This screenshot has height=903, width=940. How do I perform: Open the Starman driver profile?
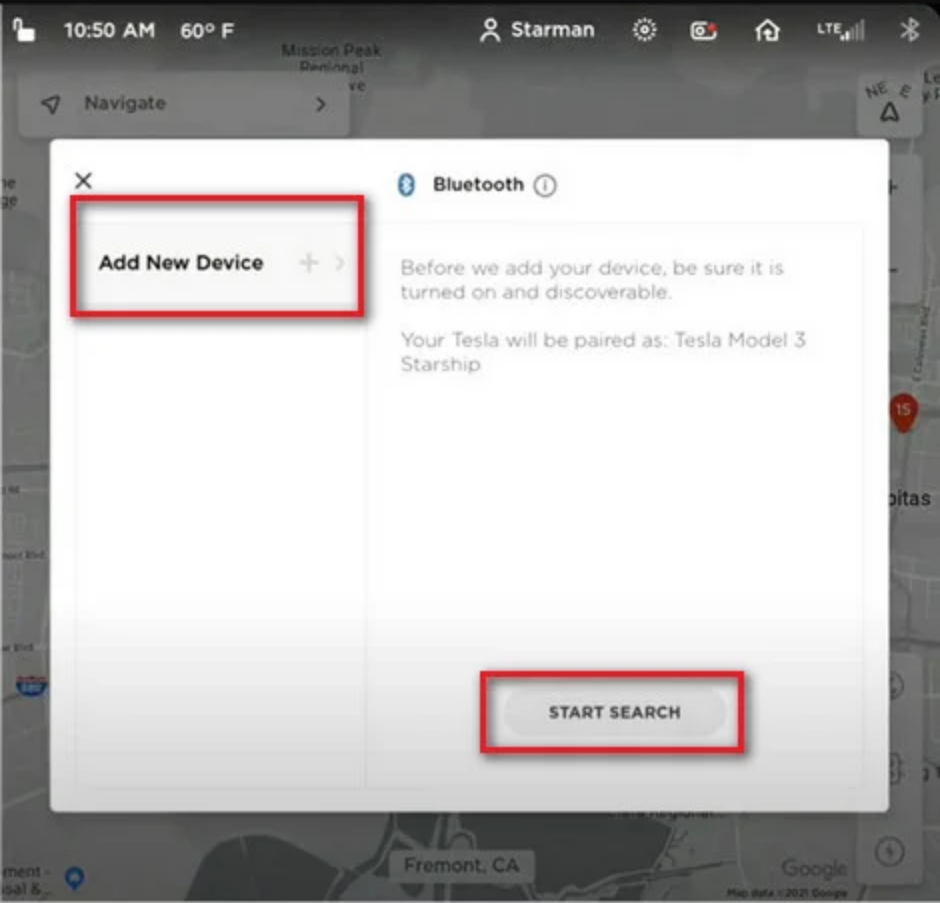tap(537, 30)
